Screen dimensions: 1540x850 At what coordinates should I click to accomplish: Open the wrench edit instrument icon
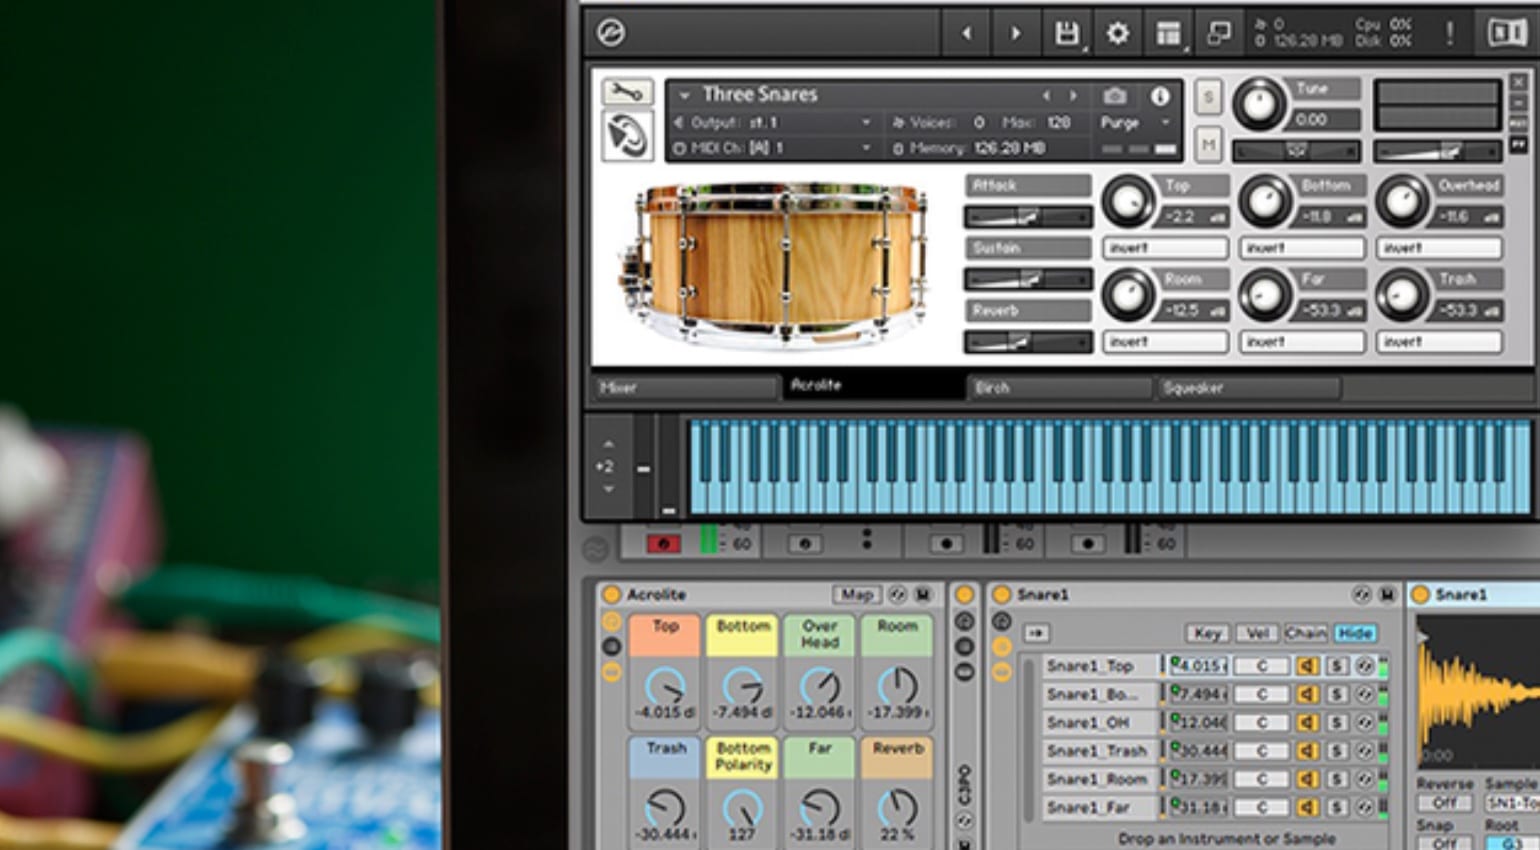pos(626,93)
